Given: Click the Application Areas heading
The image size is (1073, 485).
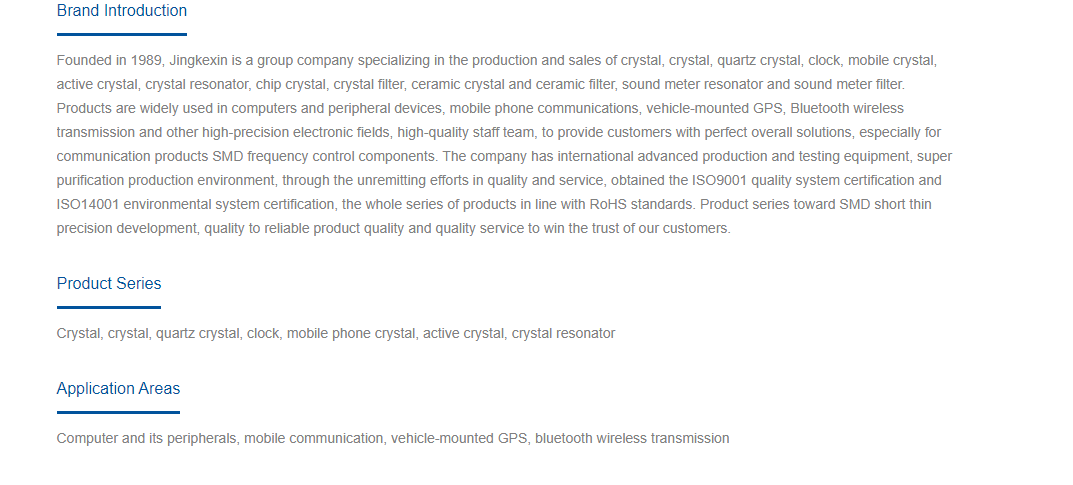Looking at the screenshot, I should (118, 389).
